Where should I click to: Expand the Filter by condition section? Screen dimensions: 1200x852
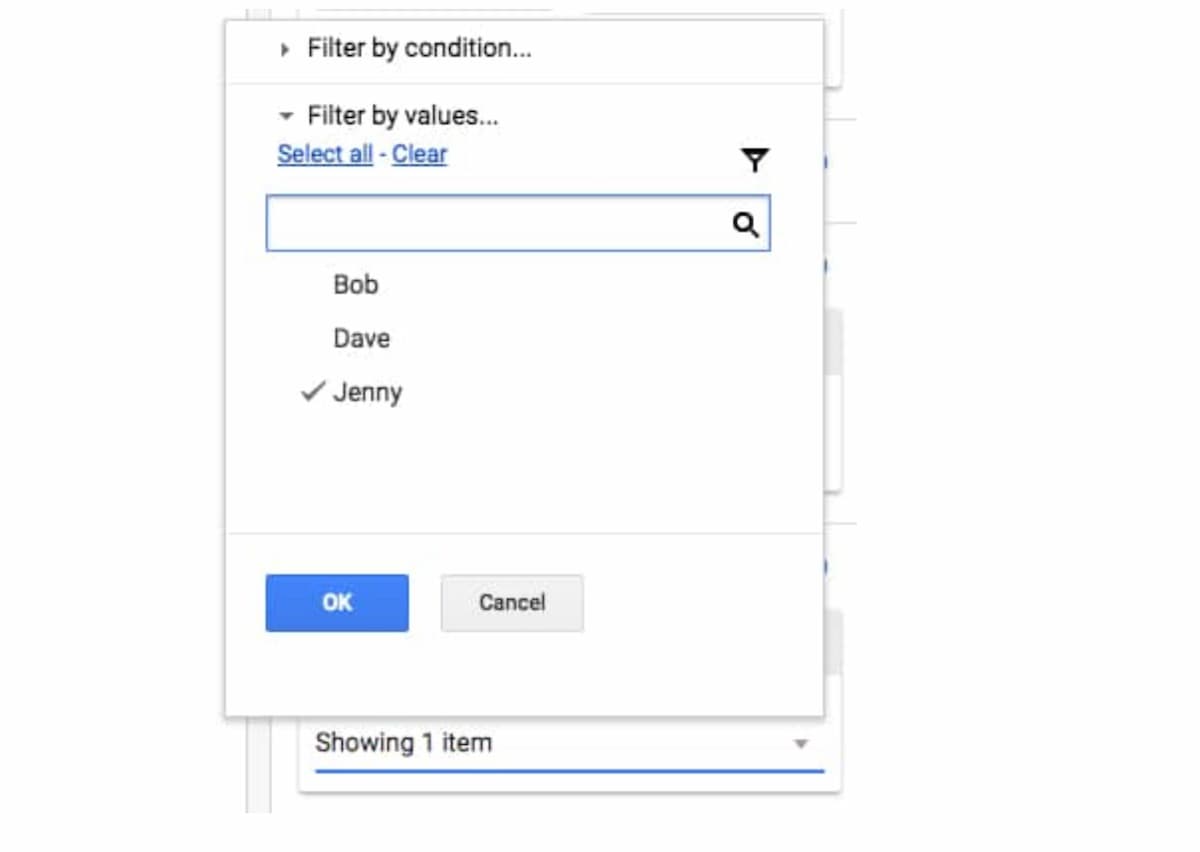[x=418, y=48]
